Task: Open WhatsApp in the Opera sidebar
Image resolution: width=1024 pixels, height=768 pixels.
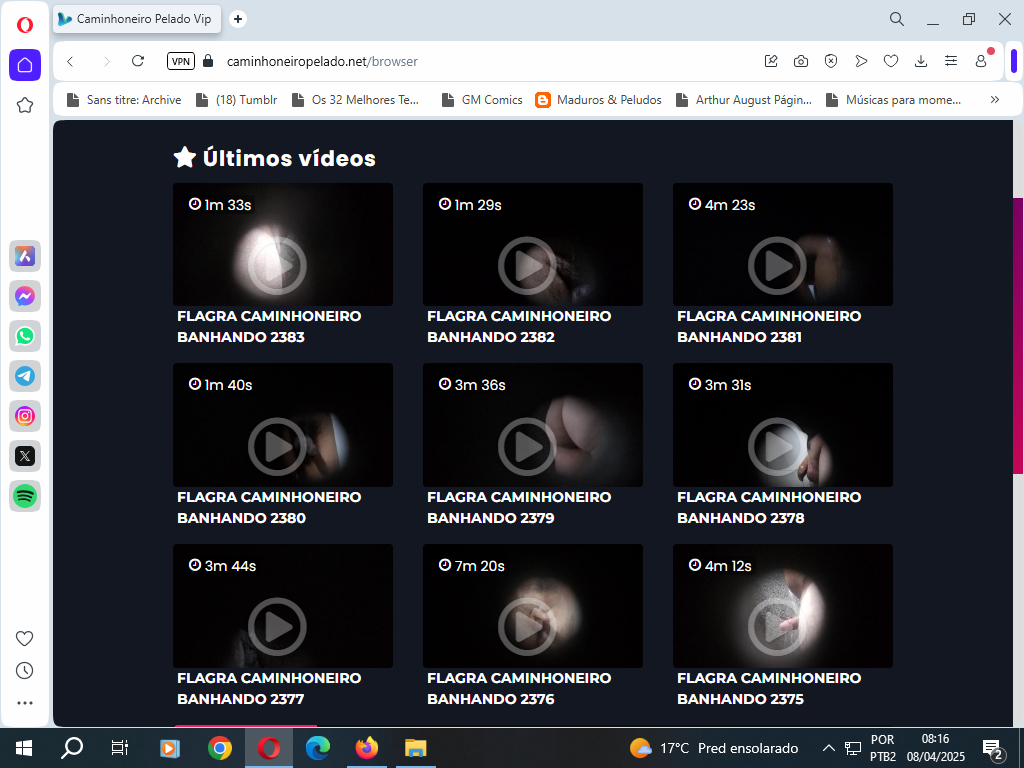Action: (25, 336)
